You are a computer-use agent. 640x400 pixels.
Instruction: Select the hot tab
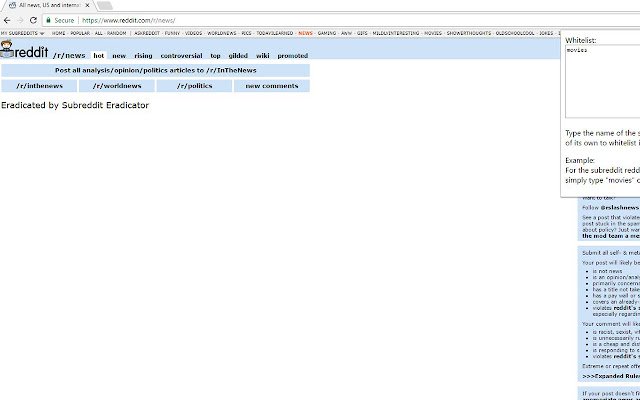pos(99,56)
